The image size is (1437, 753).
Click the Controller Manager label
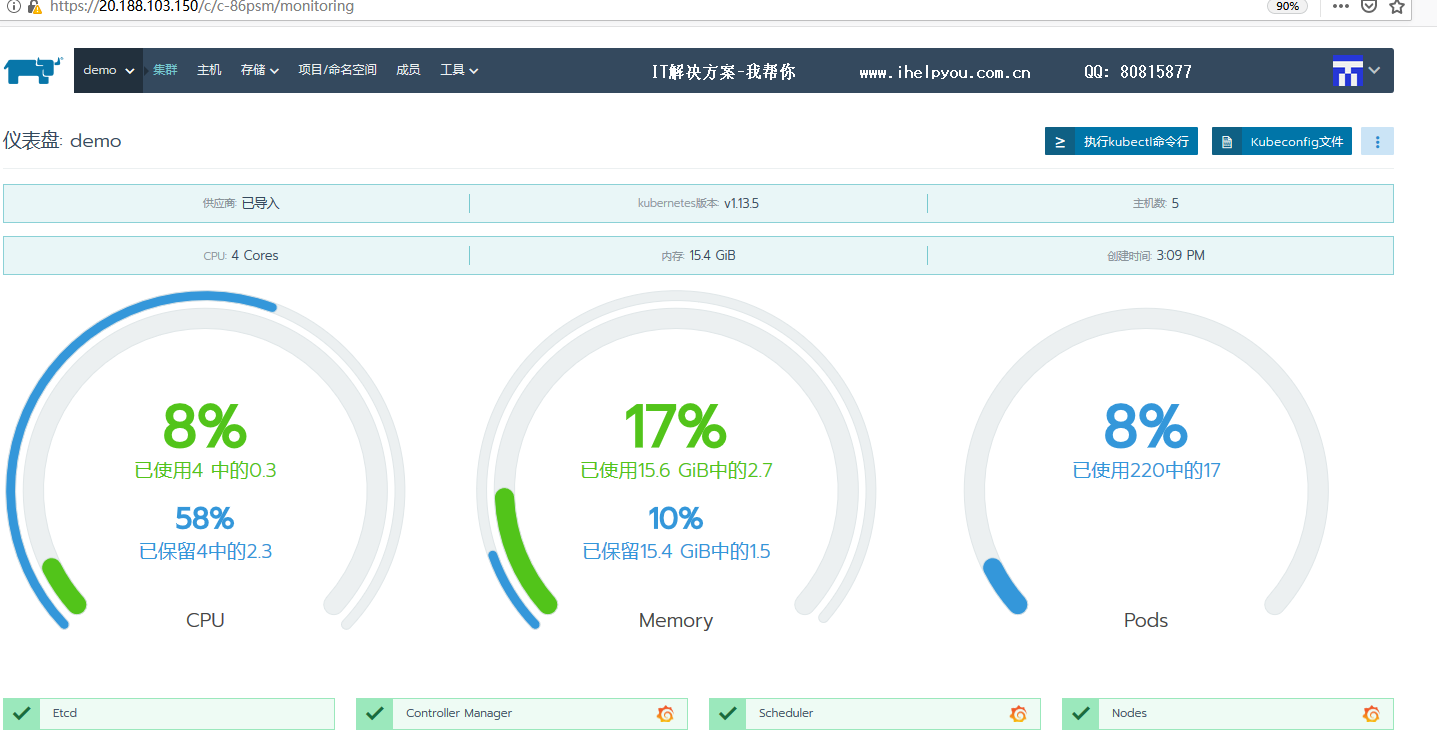click(459, 714)
